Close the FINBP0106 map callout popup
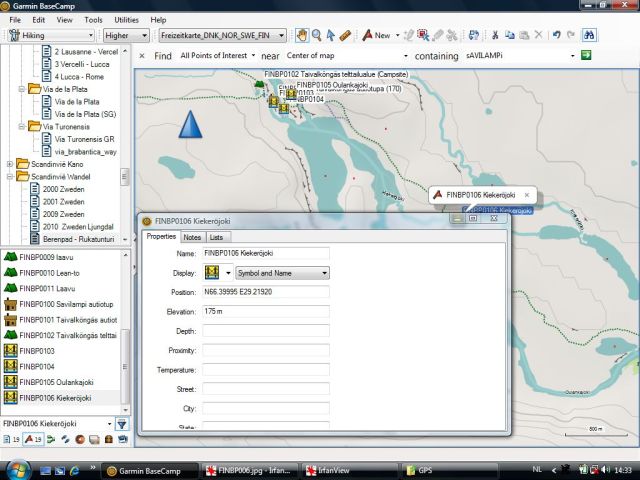 (526, 195)
